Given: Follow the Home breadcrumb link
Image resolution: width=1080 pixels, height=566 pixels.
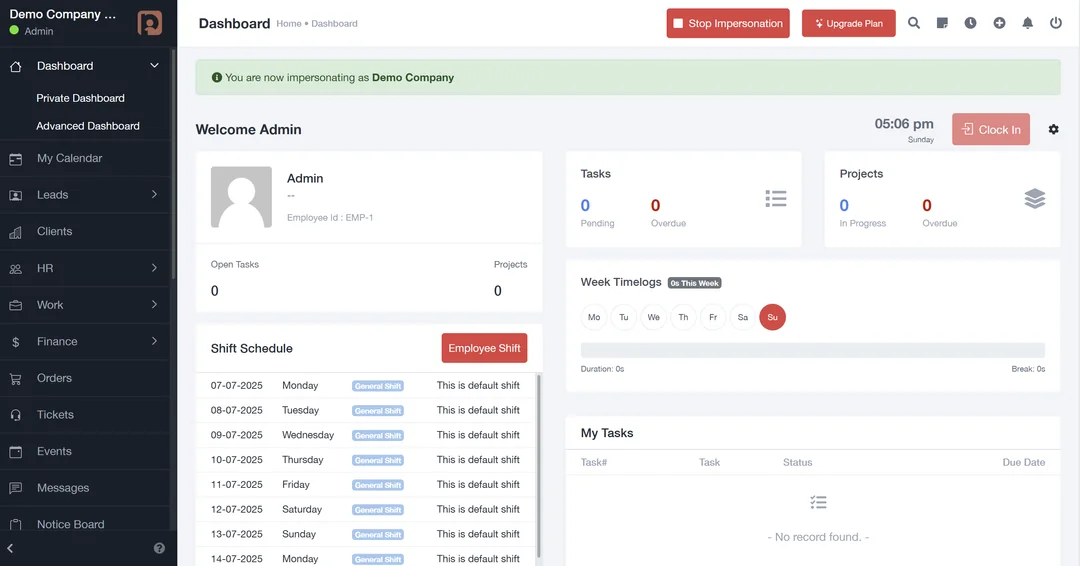Looking at the screenshot, I should pyautogui.click(x=289, y=23).
